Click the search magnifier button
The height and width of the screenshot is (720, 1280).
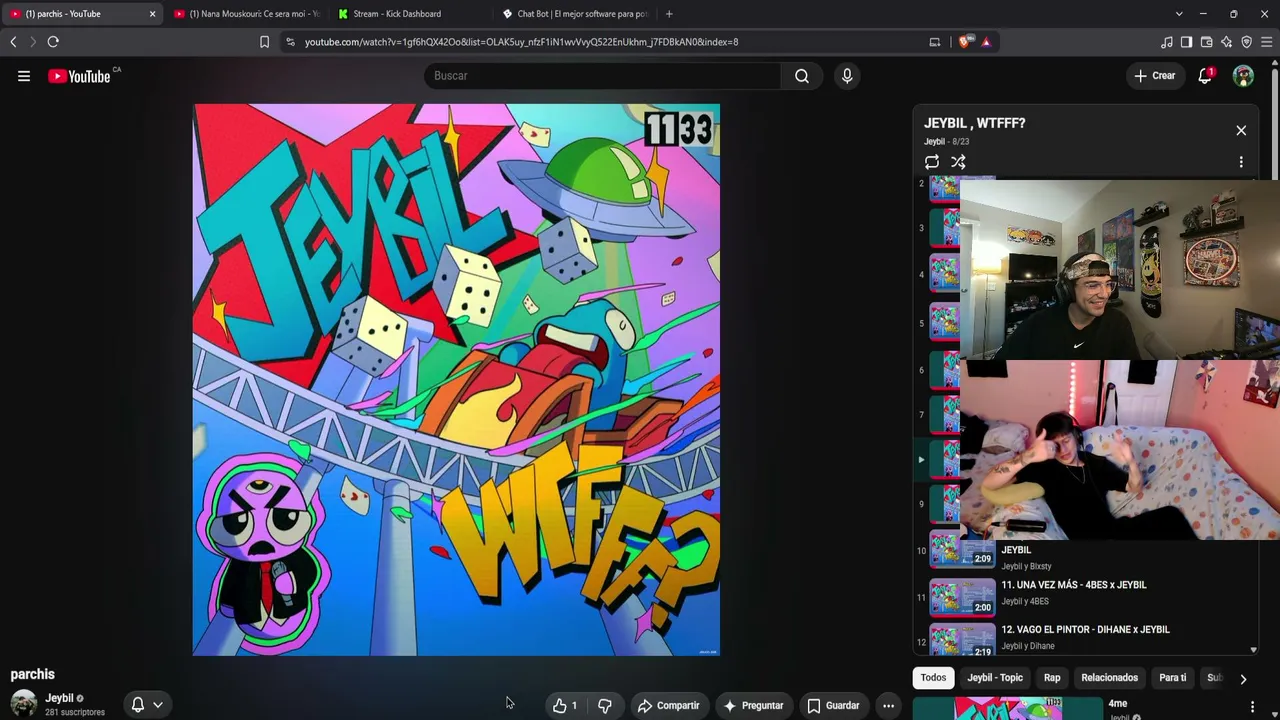tap(802, 76)
